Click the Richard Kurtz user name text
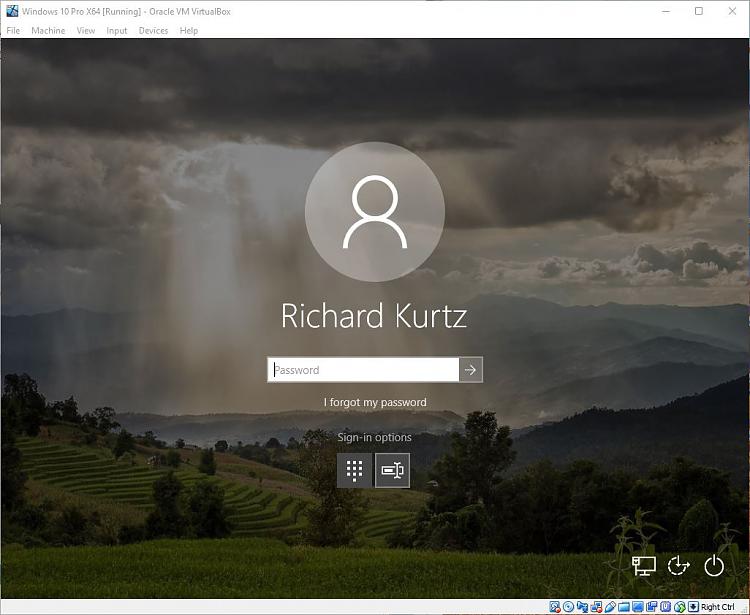 pyautogui.click(x=374, y=316)
